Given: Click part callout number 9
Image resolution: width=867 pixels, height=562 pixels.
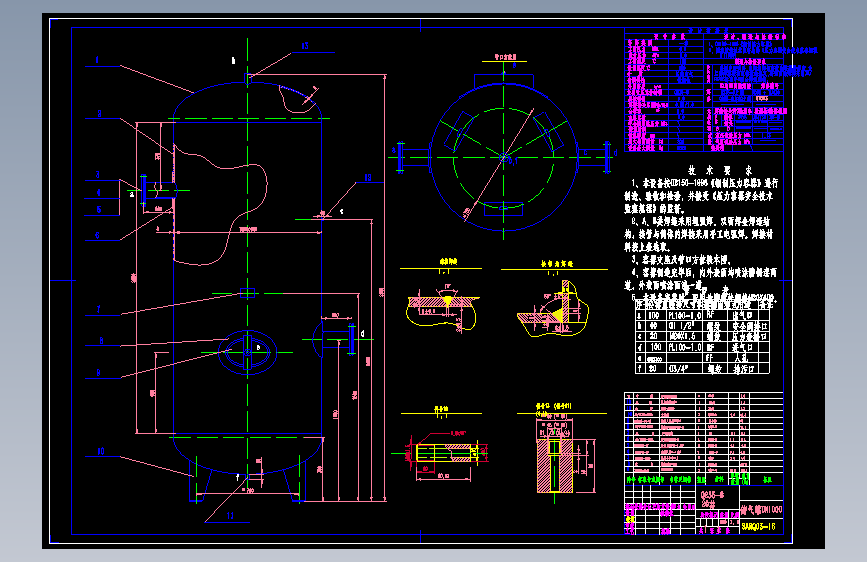Looking at the screenshot, I should click(x=98, y=373).
